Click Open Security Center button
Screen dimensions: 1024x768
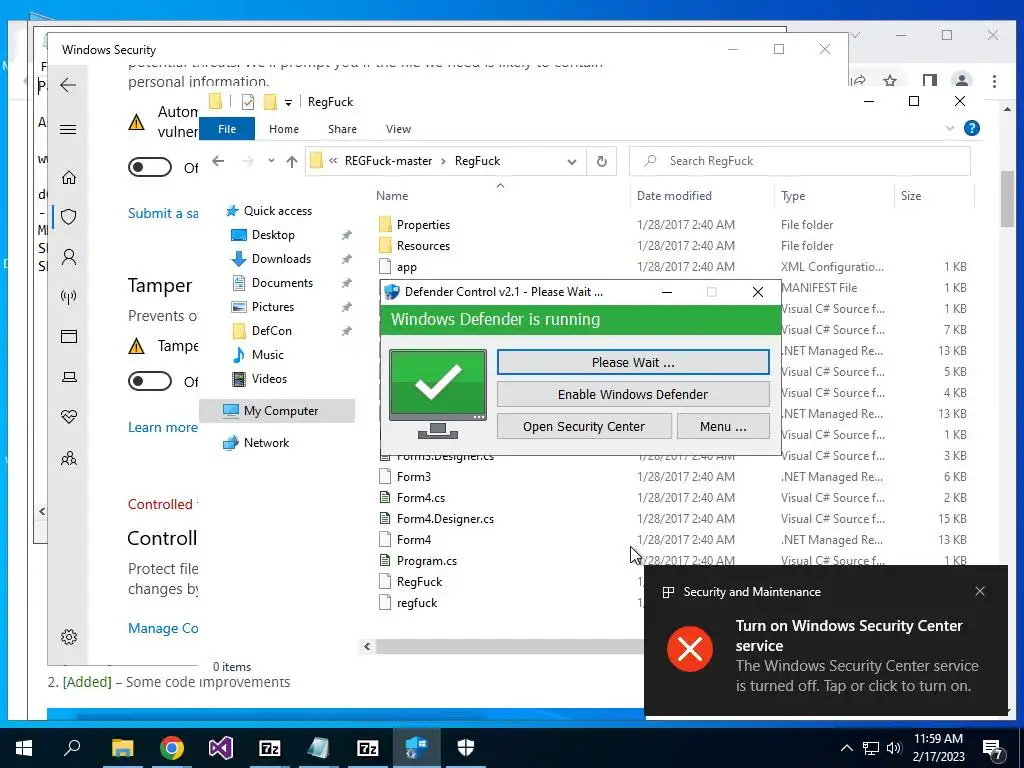(x=584, y=426)
